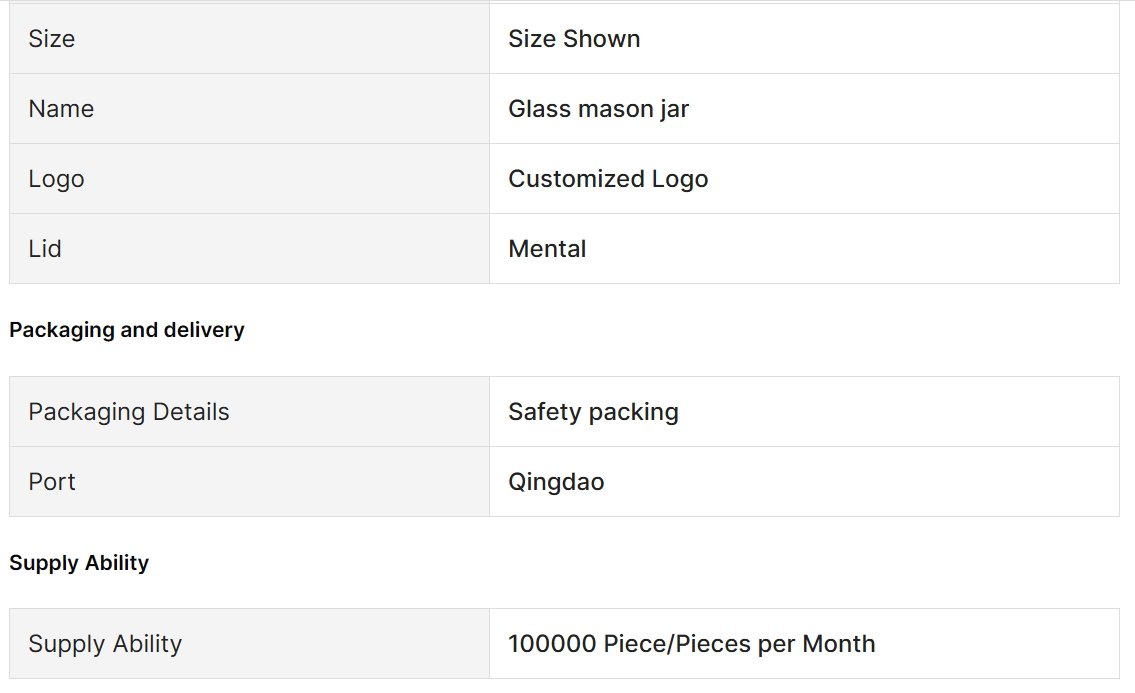Select the Qingdao port value
1135x693 pixels.
tap(556, 482)
